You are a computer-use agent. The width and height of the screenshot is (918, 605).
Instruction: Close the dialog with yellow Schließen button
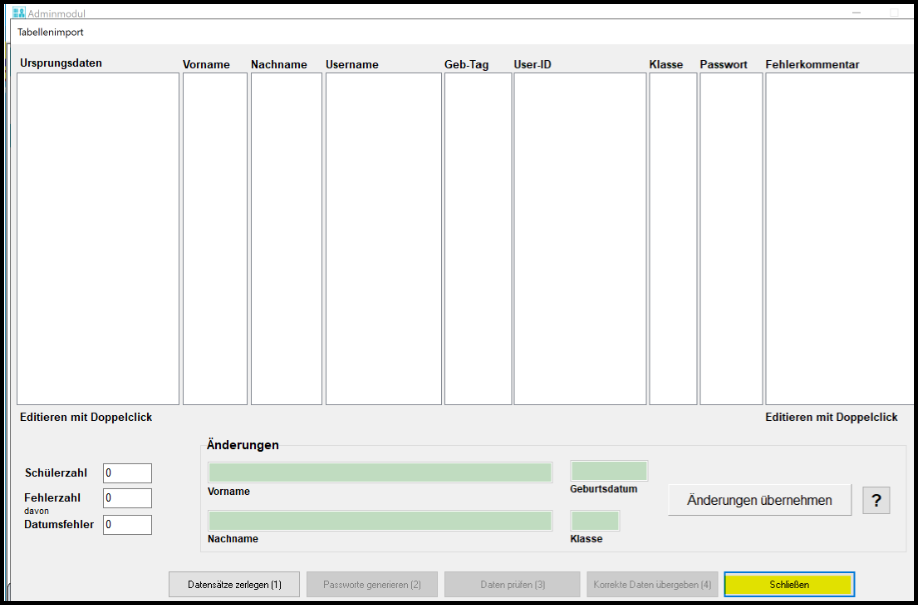(x=789, y=584)
